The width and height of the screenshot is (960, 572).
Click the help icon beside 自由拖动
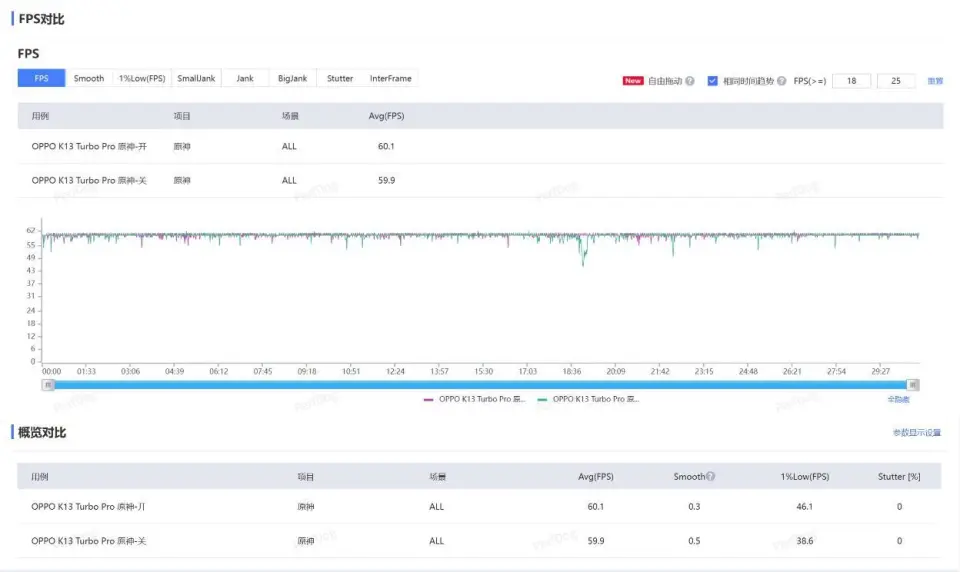690,81
